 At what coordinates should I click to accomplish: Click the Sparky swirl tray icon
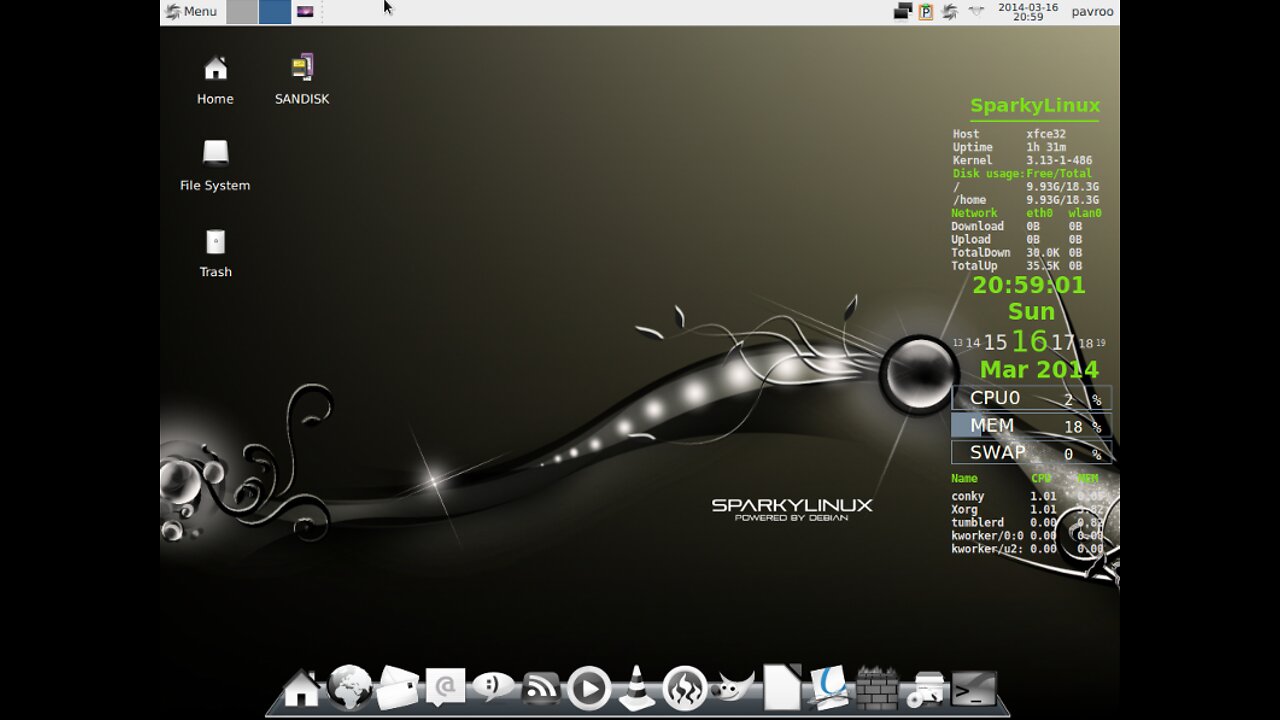click(950, 12)
